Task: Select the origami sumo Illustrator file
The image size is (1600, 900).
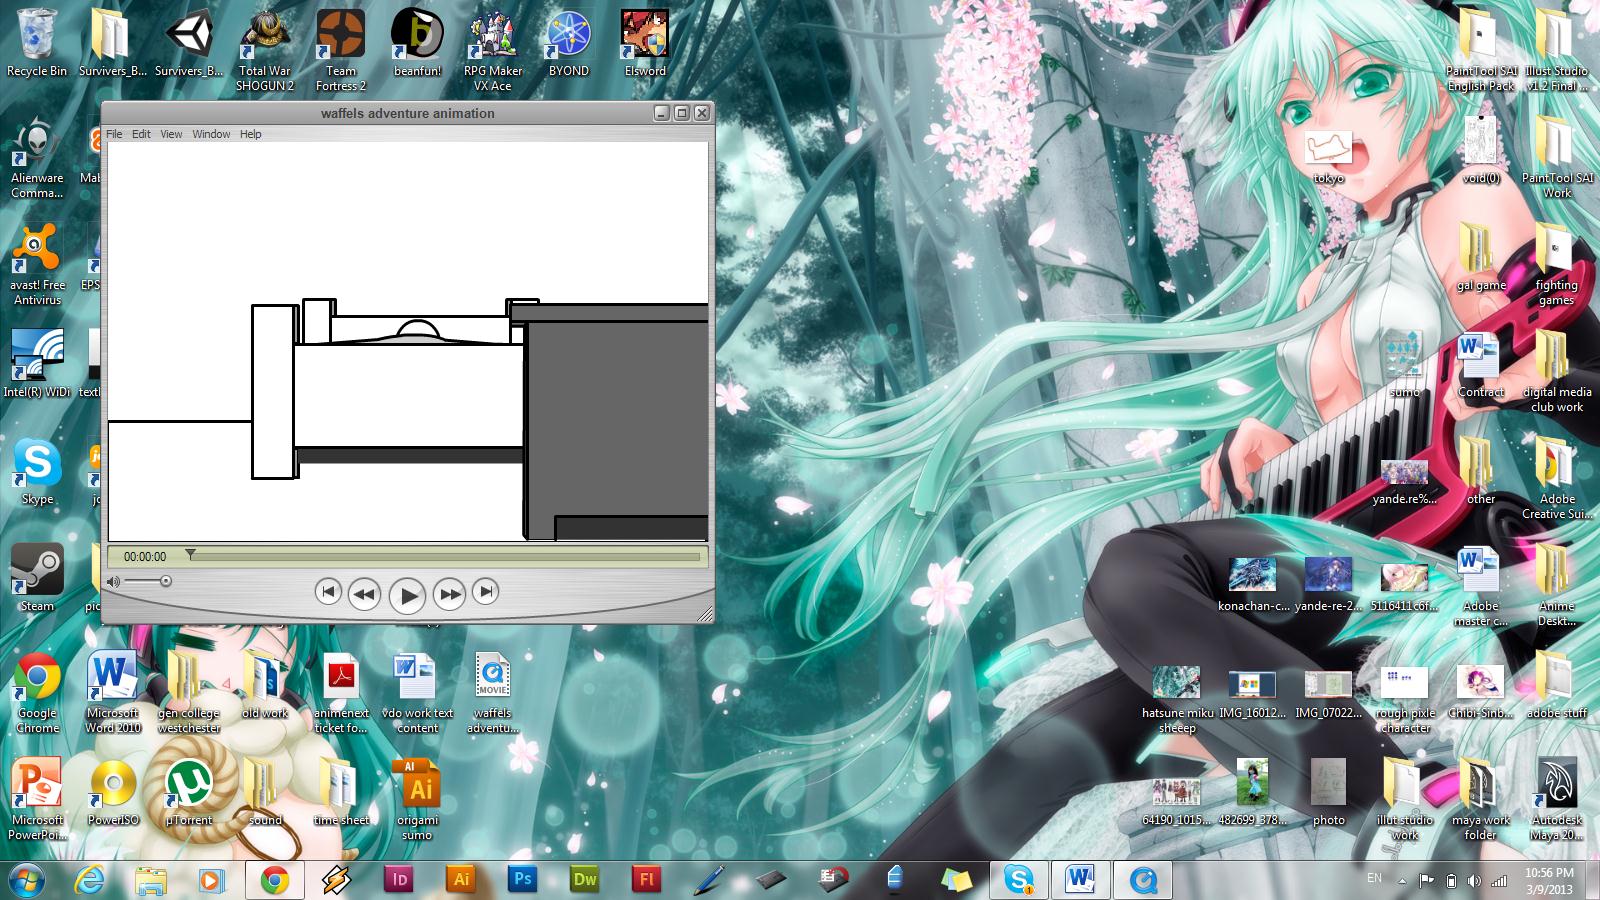Action: [x=417, y=799]
